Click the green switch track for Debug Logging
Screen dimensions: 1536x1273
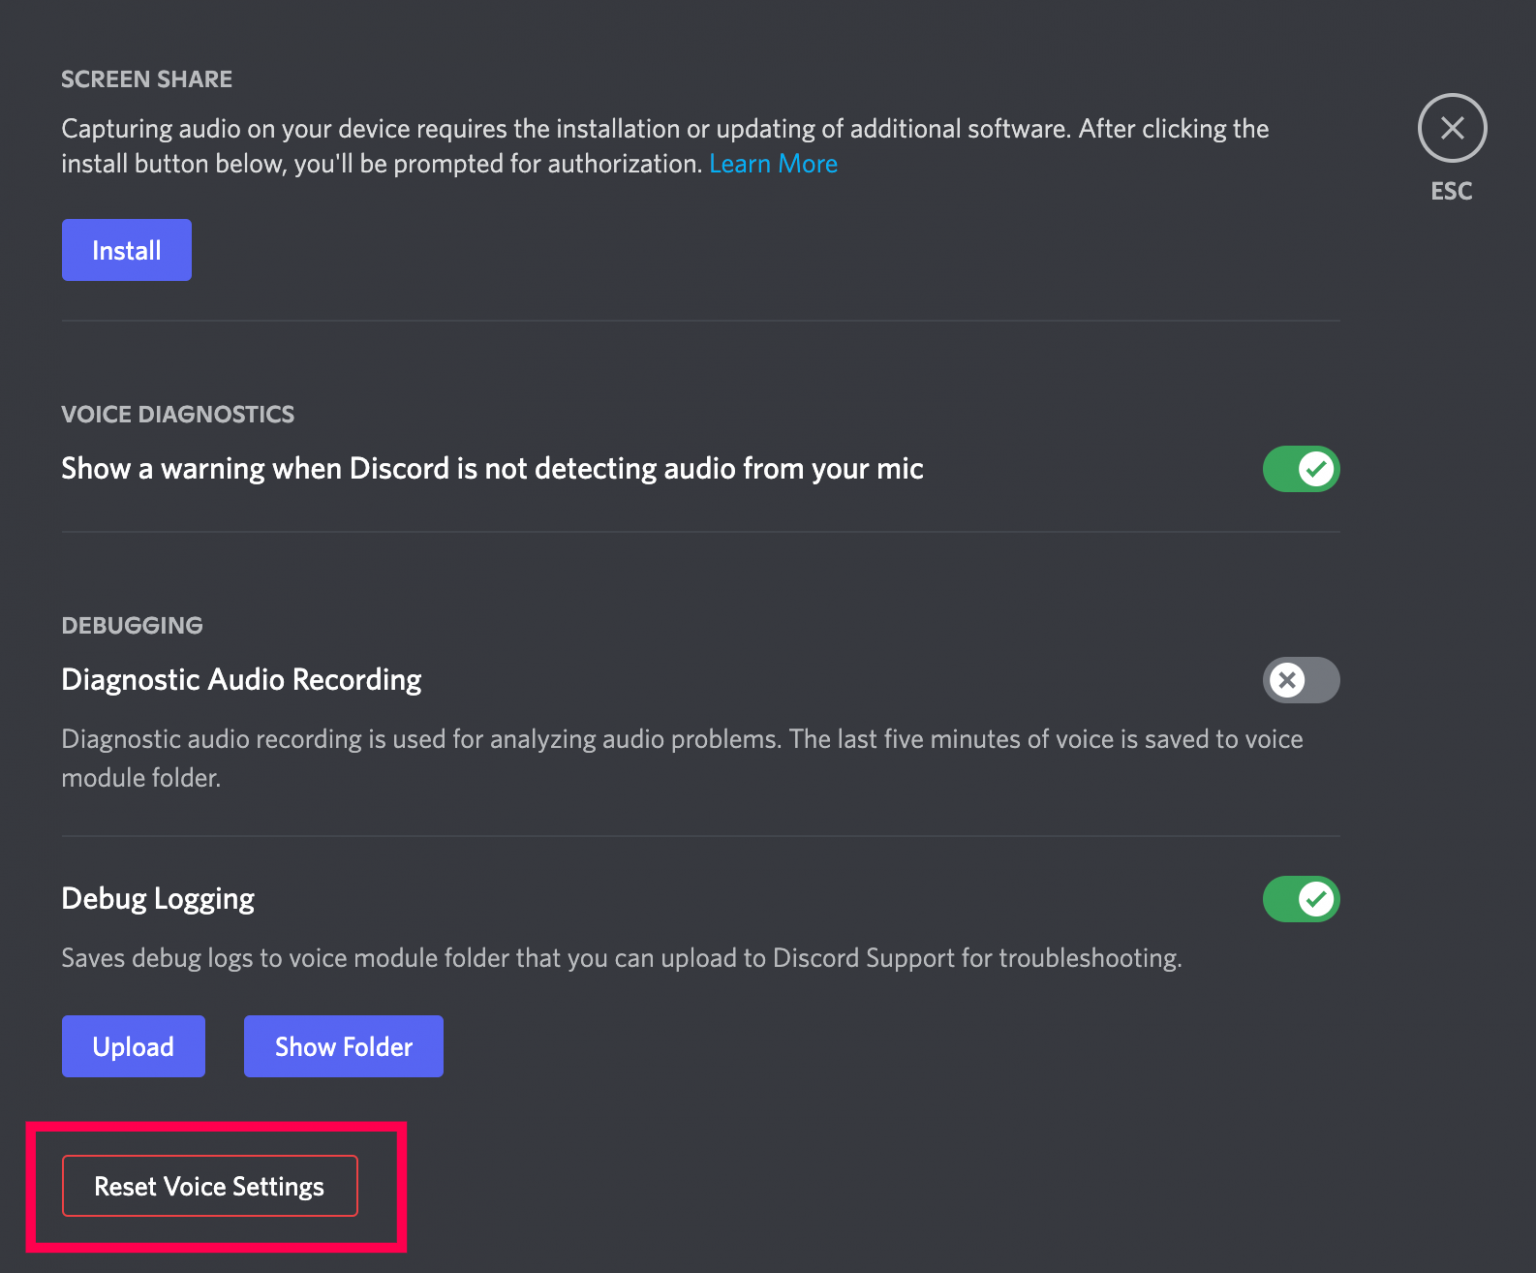[1301, 899]
